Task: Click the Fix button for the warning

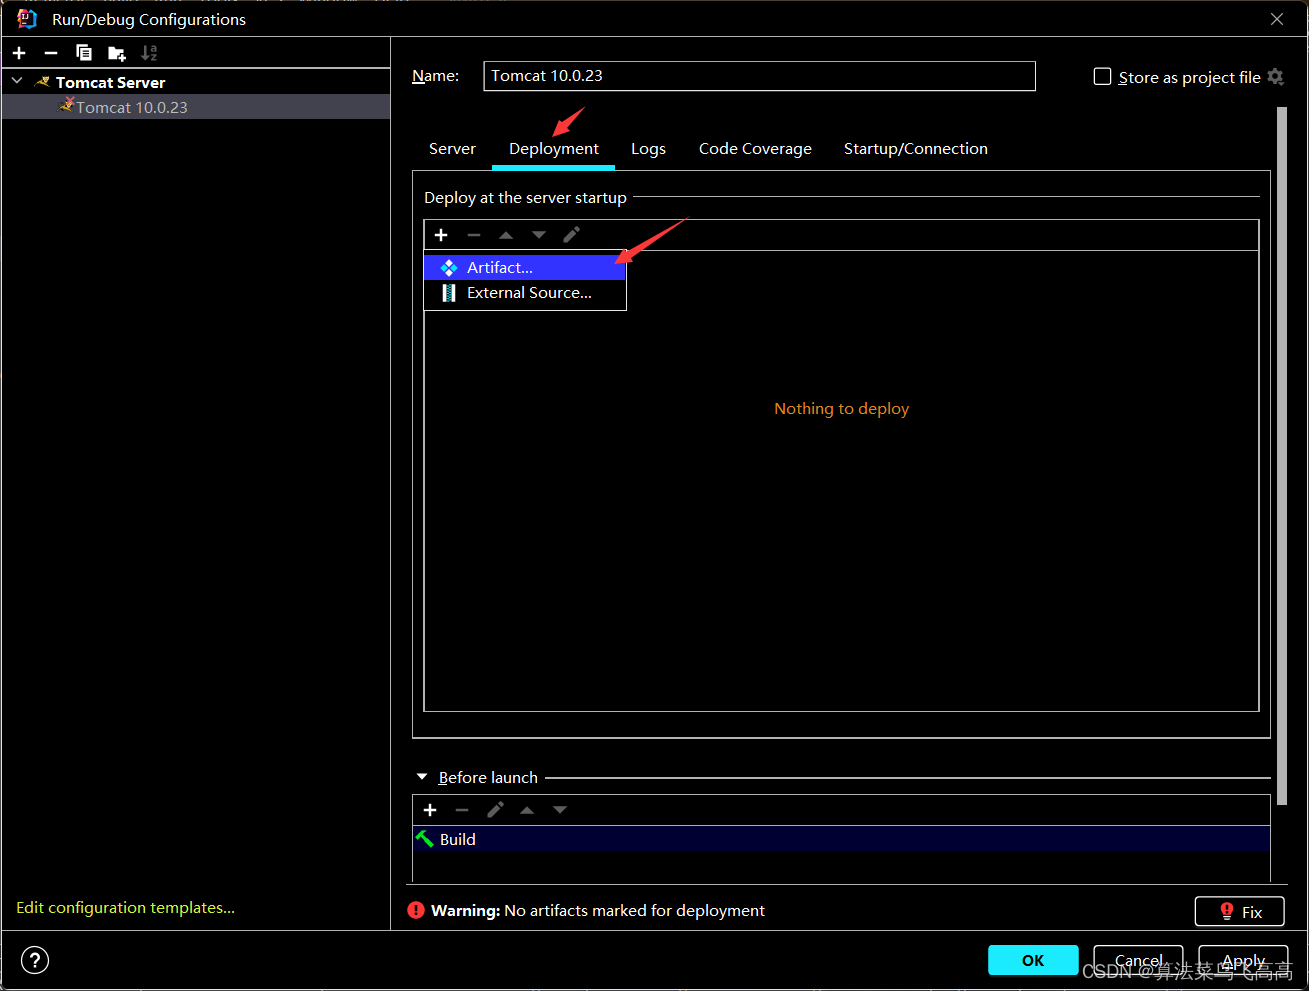Action: point(1240,911)
